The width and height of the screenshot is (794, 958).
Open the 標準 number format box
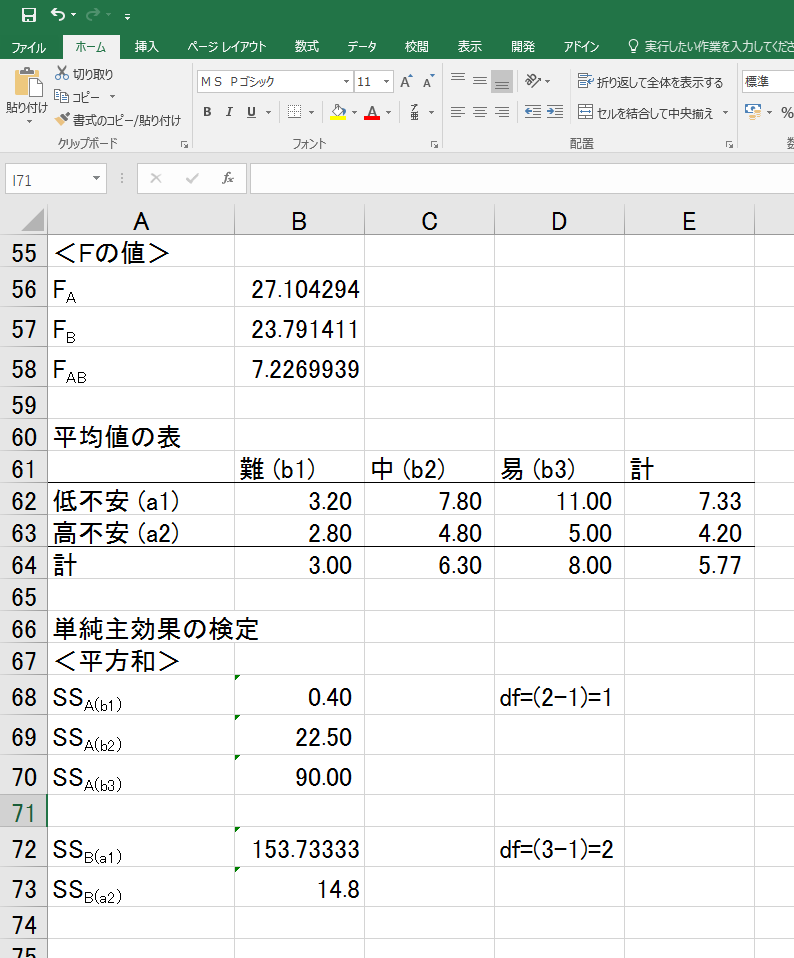click(768, 81)
